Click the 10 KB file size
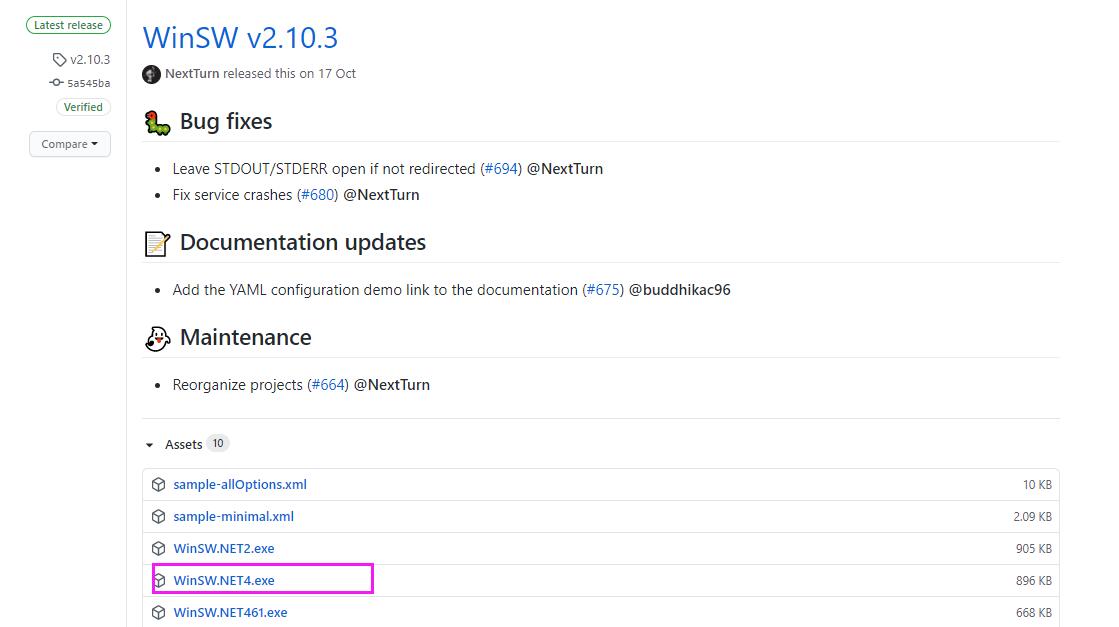The width and height of the screenshot is (1119, 627). point(1037,484)
